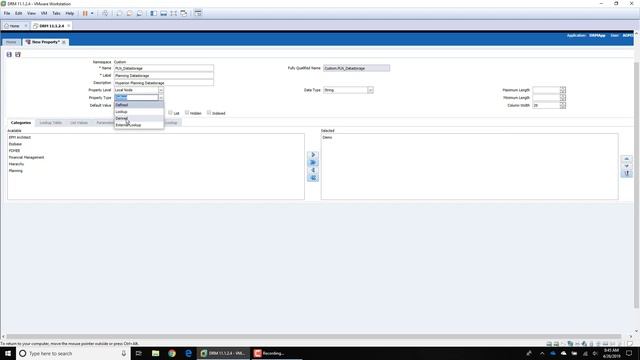This screenshot has height=360, width=640.
Task: Launch Edge from the taskbar
Action: point(188,353)
